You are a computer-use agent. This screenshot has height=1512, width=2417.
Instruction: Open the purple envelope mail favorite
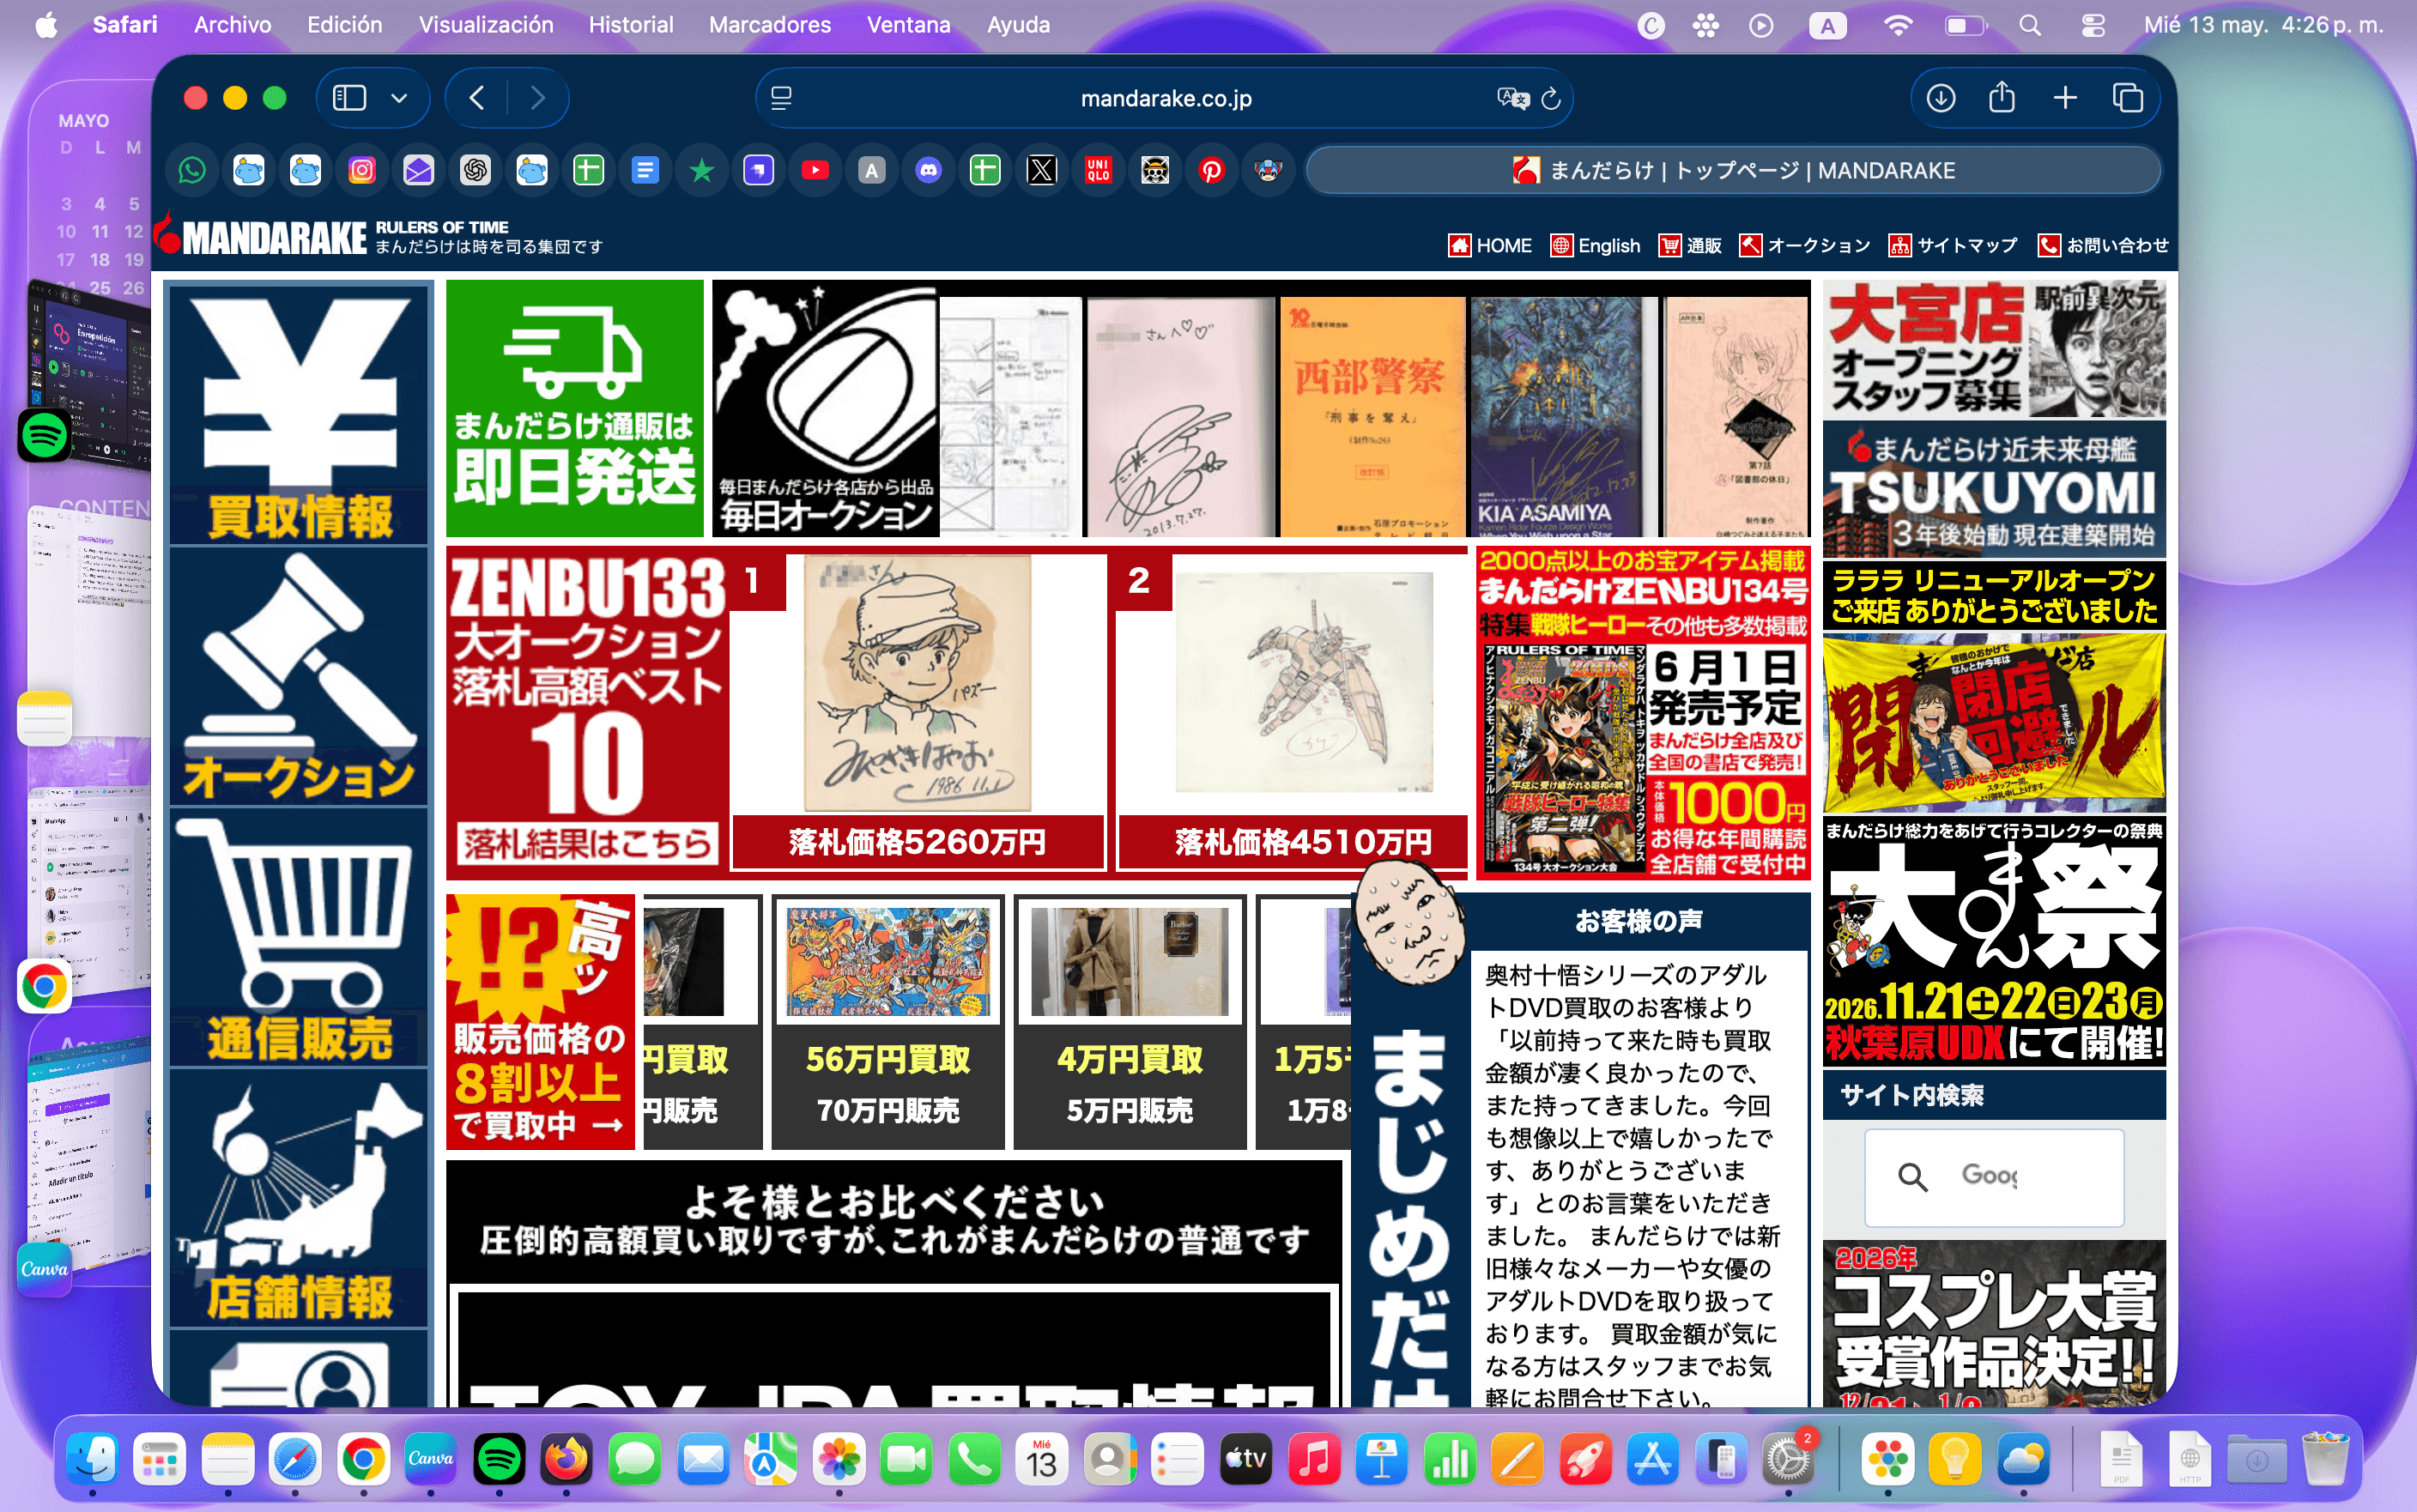point(418,171)
